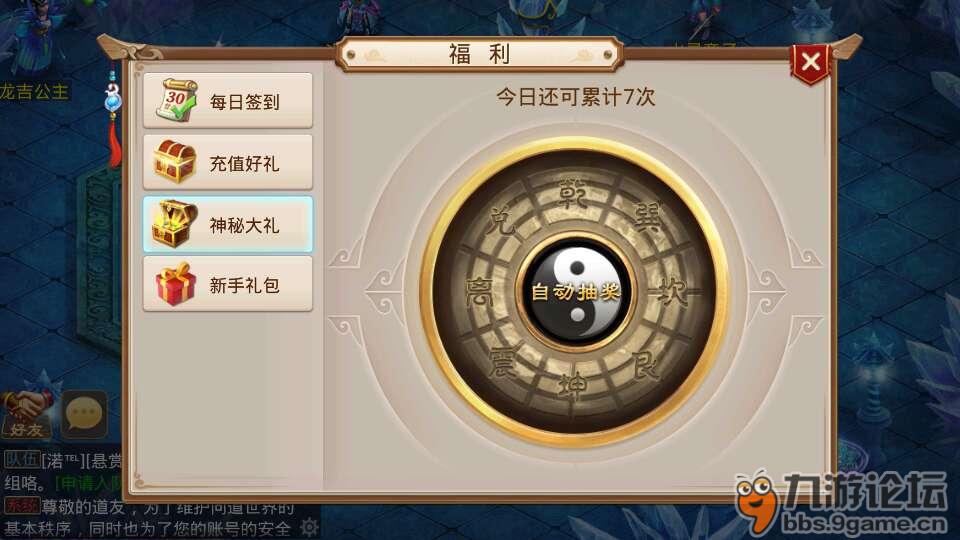Select the 充值好礼 recharge gift tab

pos(228,162)
